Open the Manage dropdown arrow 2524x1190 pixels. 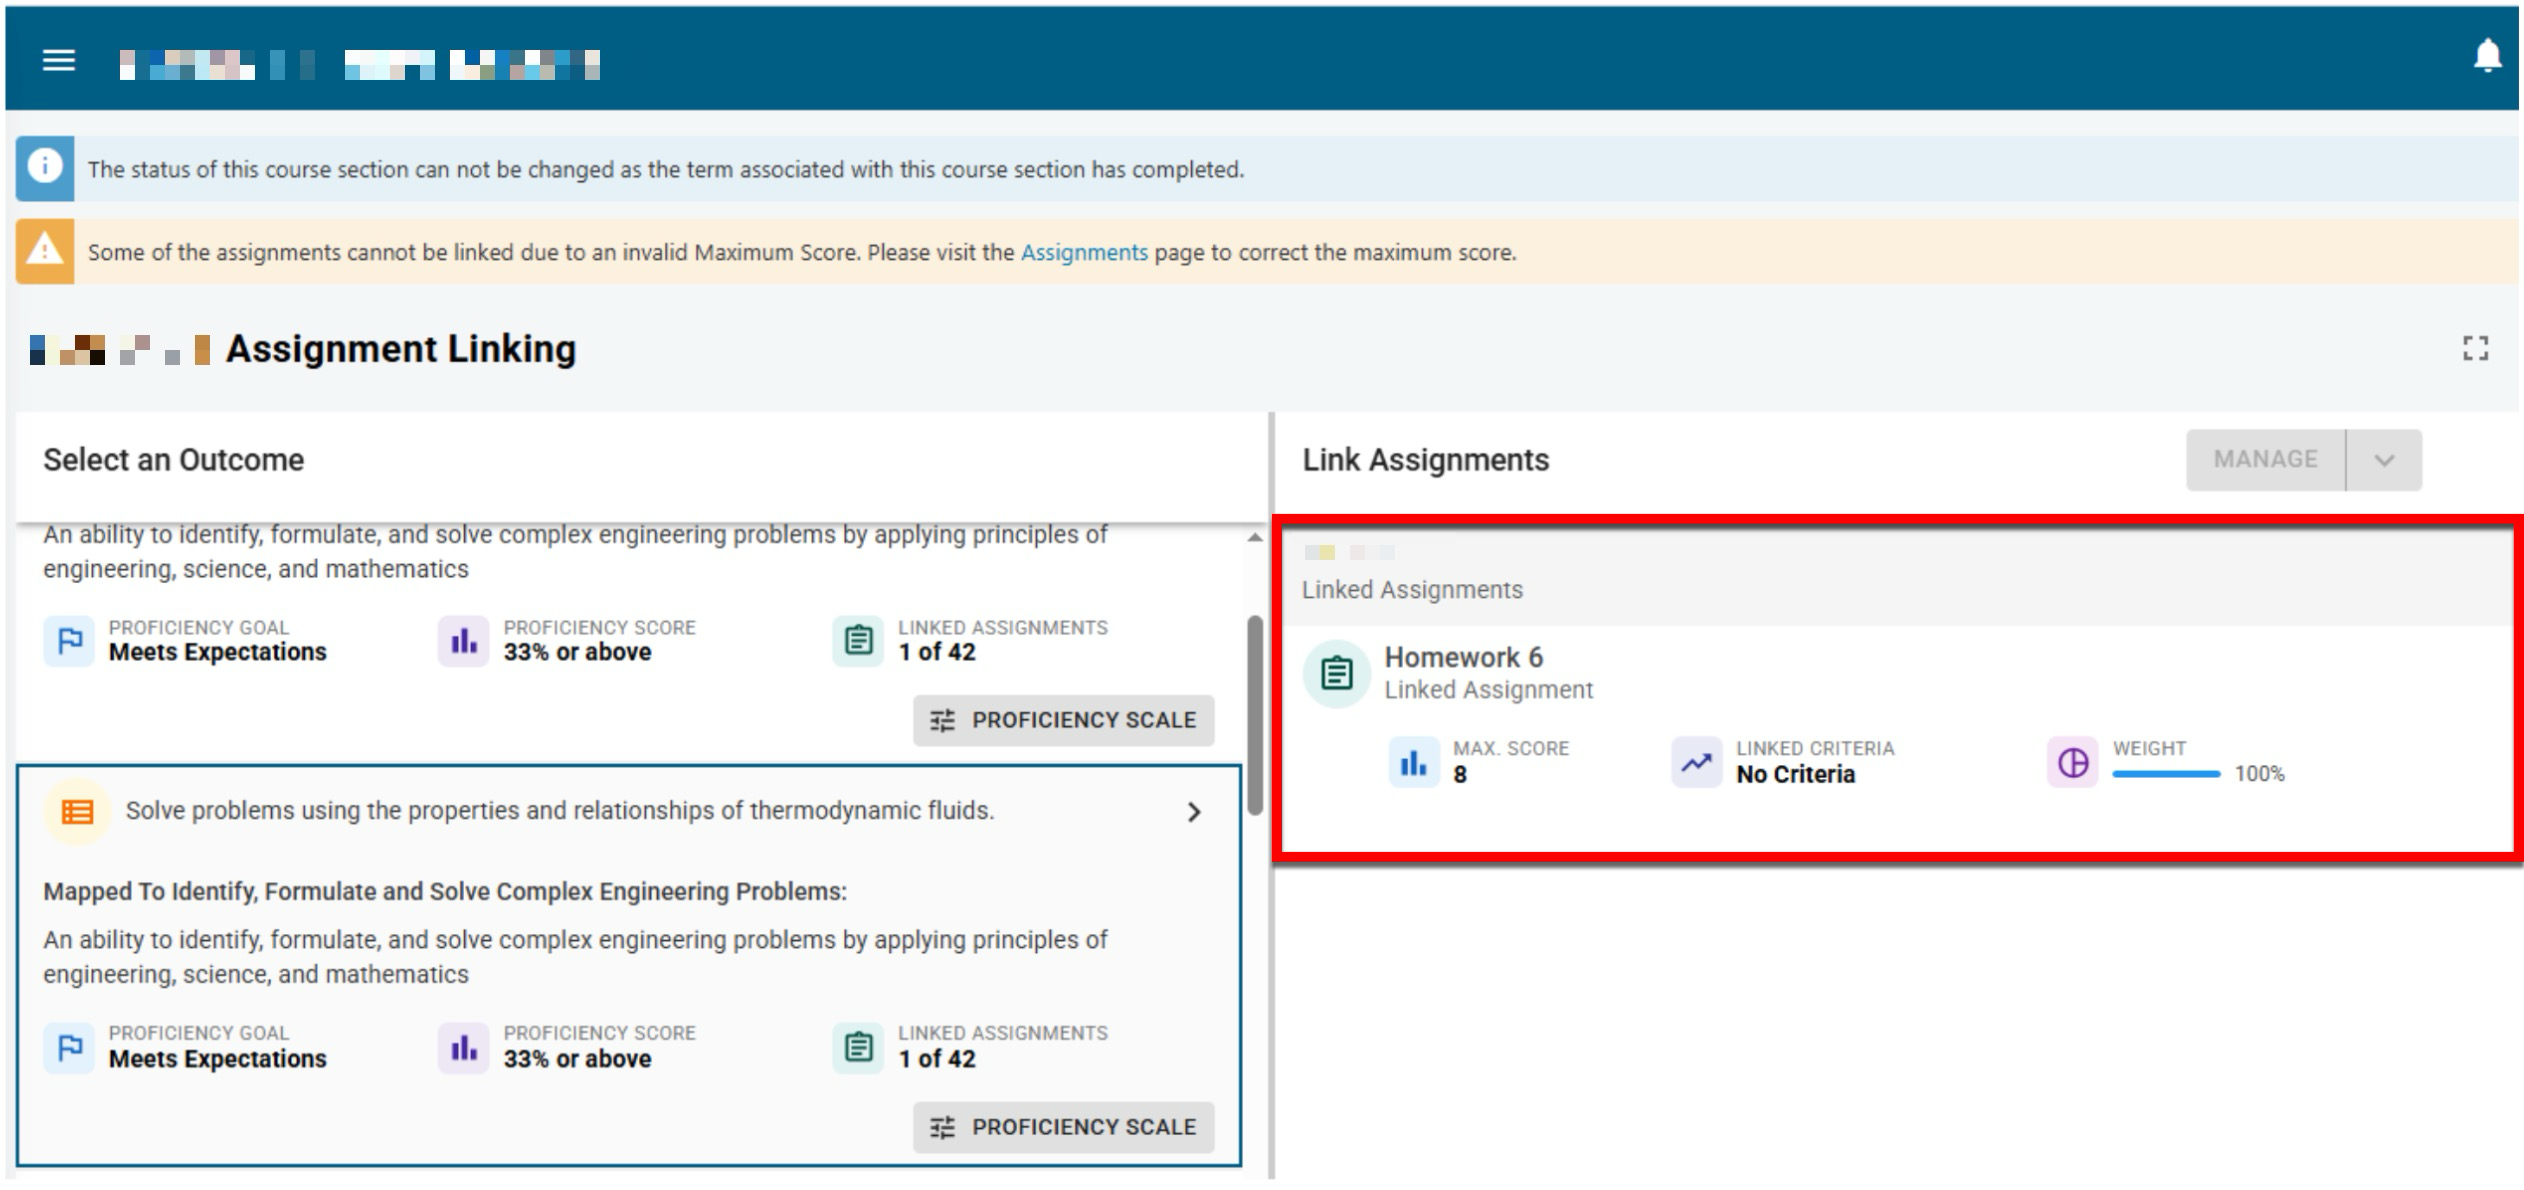[x=2384, y=460]
